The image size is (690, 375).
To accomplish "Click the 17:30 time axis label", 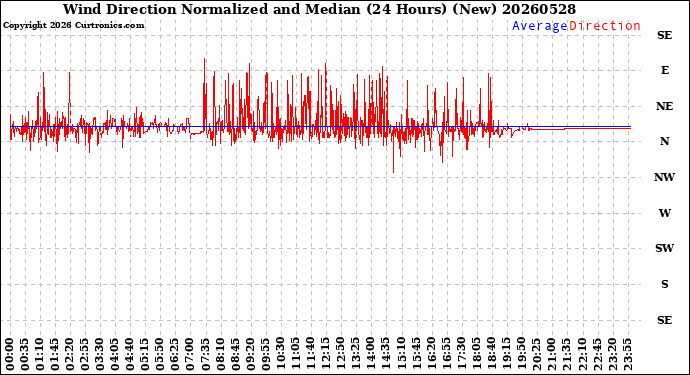I will [x=462, y=354].
